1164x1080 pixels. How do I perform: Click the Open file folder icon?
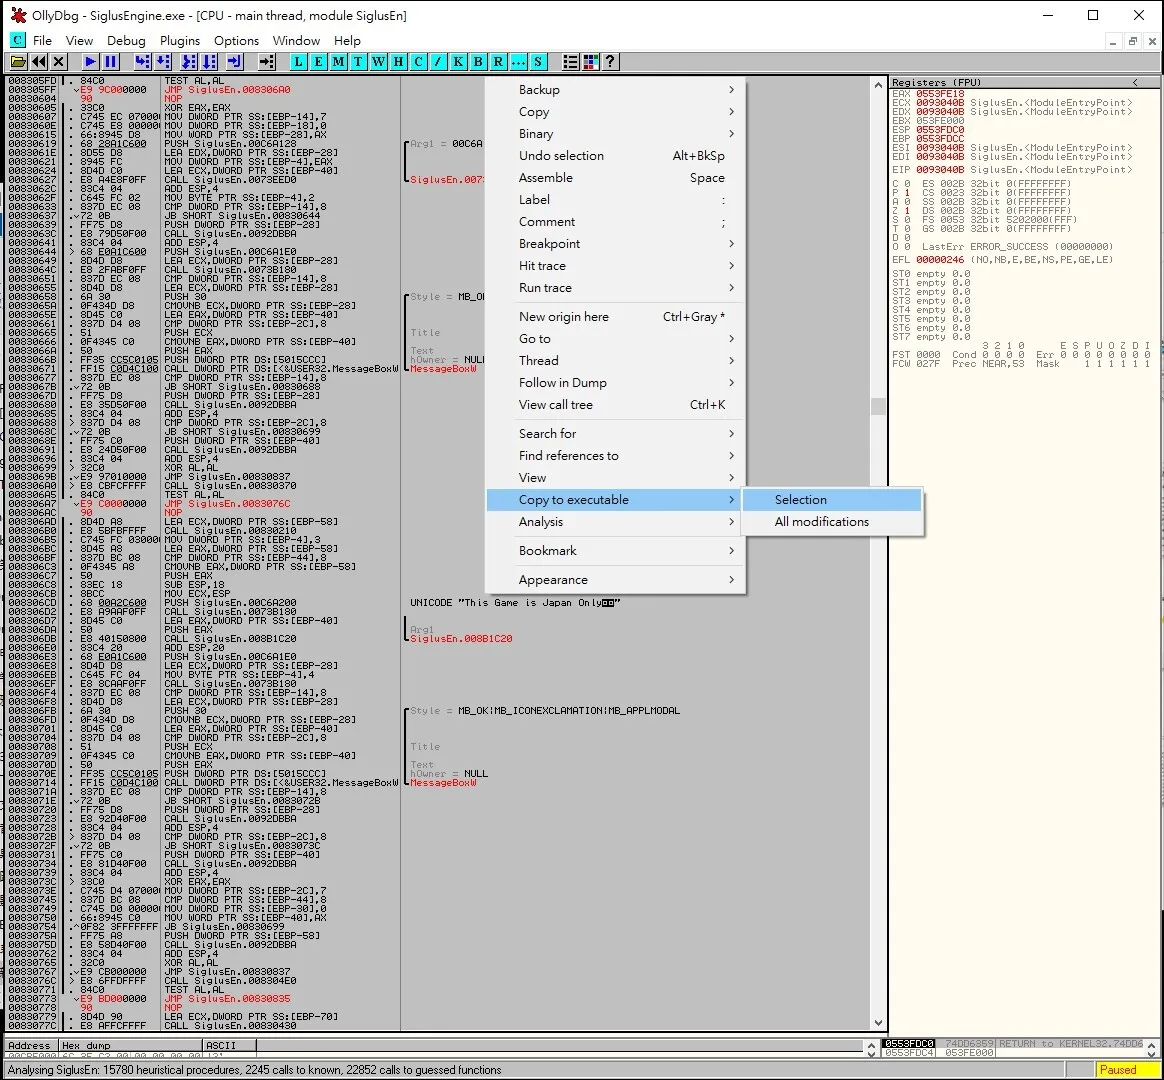point(18,62)
